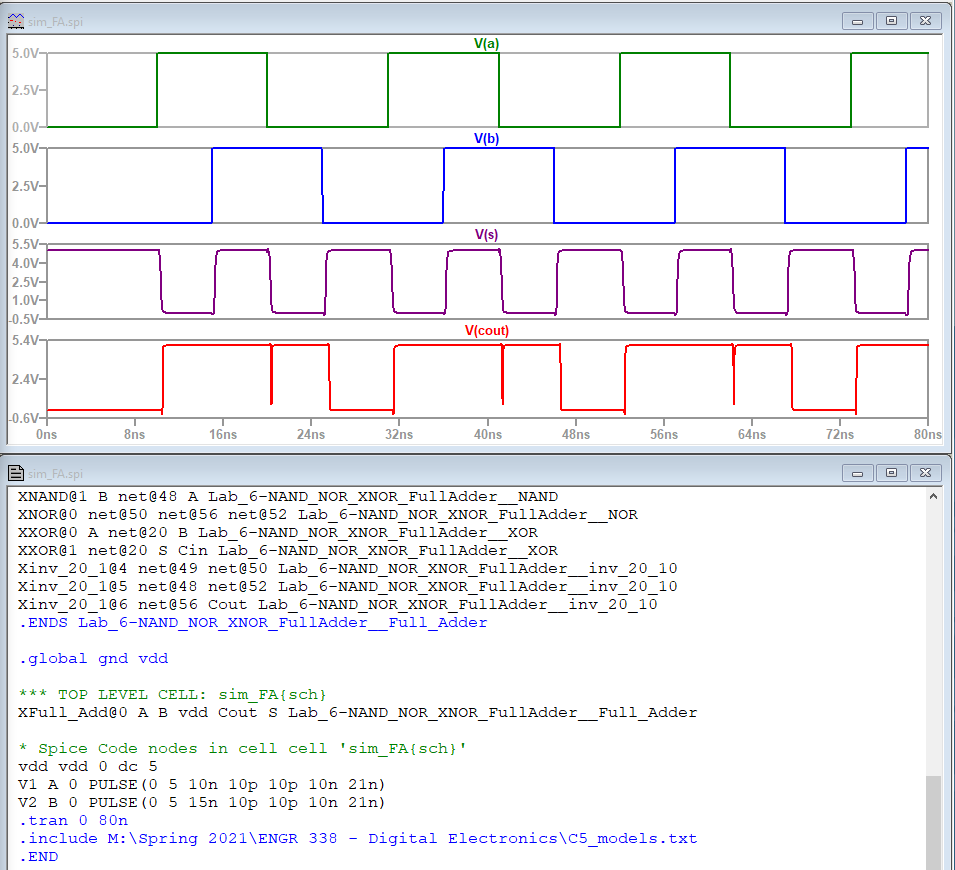The image size is (955, 870).
Task: Close the waveform plot window
Action: point(925,21)
